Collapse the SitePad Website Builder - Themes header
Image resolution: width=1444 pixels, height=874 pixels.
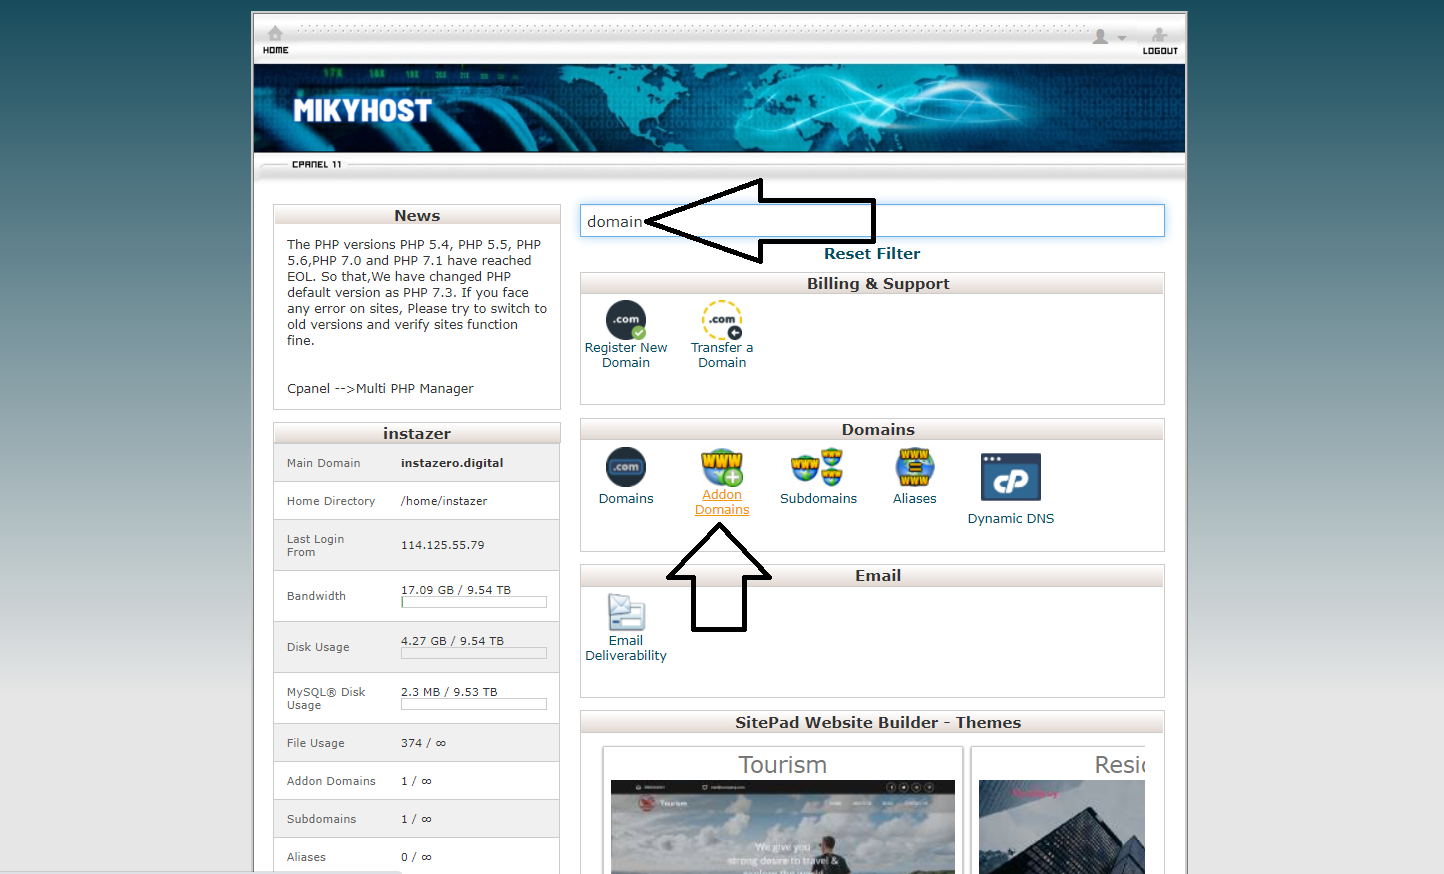pyautogui.click(x=872, y=722)
